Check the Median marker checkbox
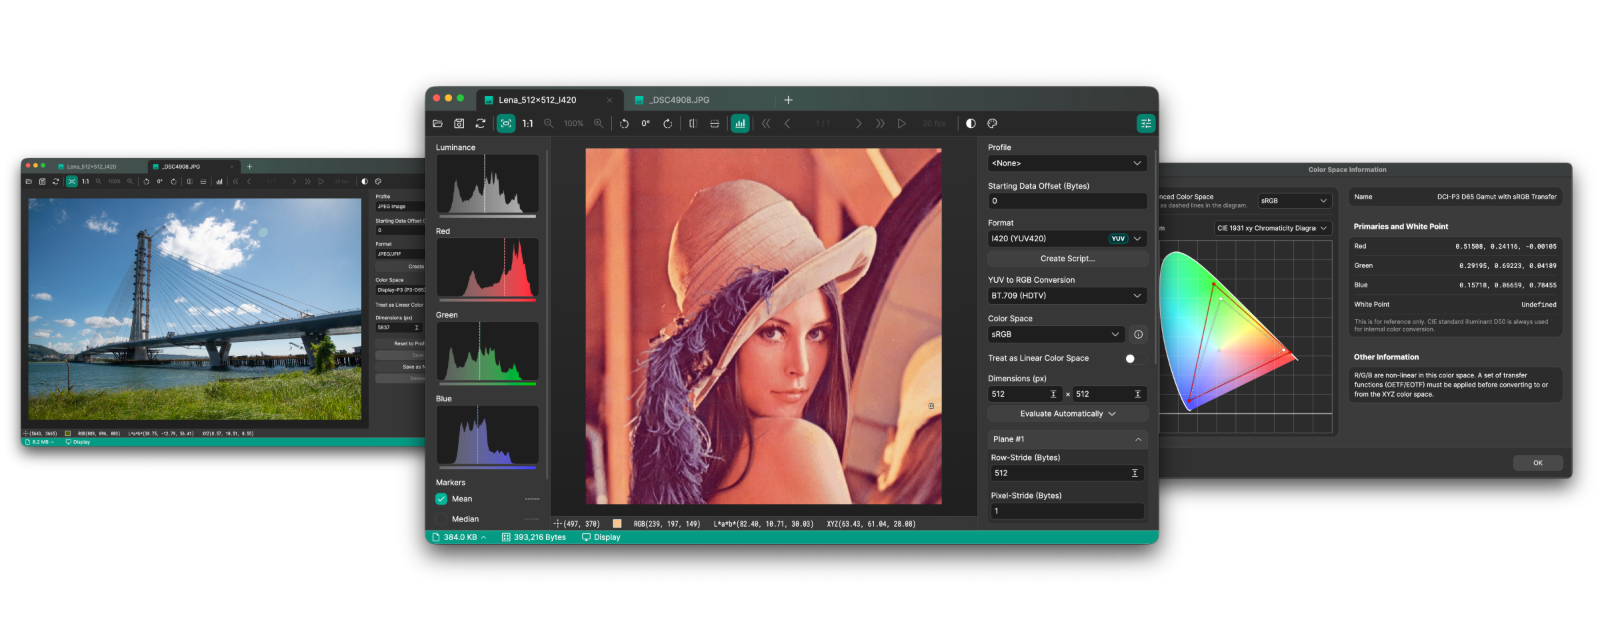 tap(441, 519)
